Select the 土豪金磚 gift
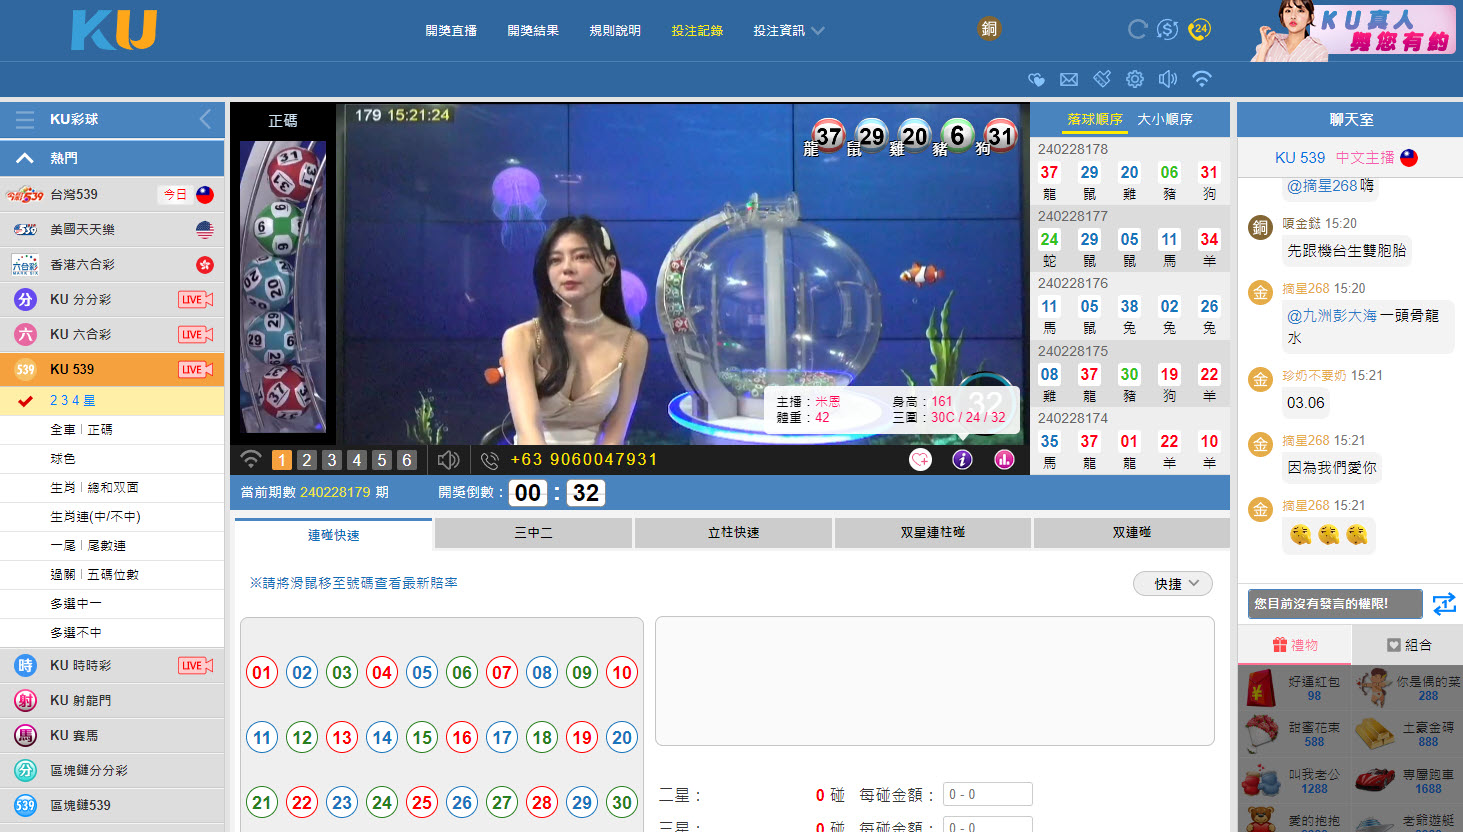 [x=1408, y=735]
